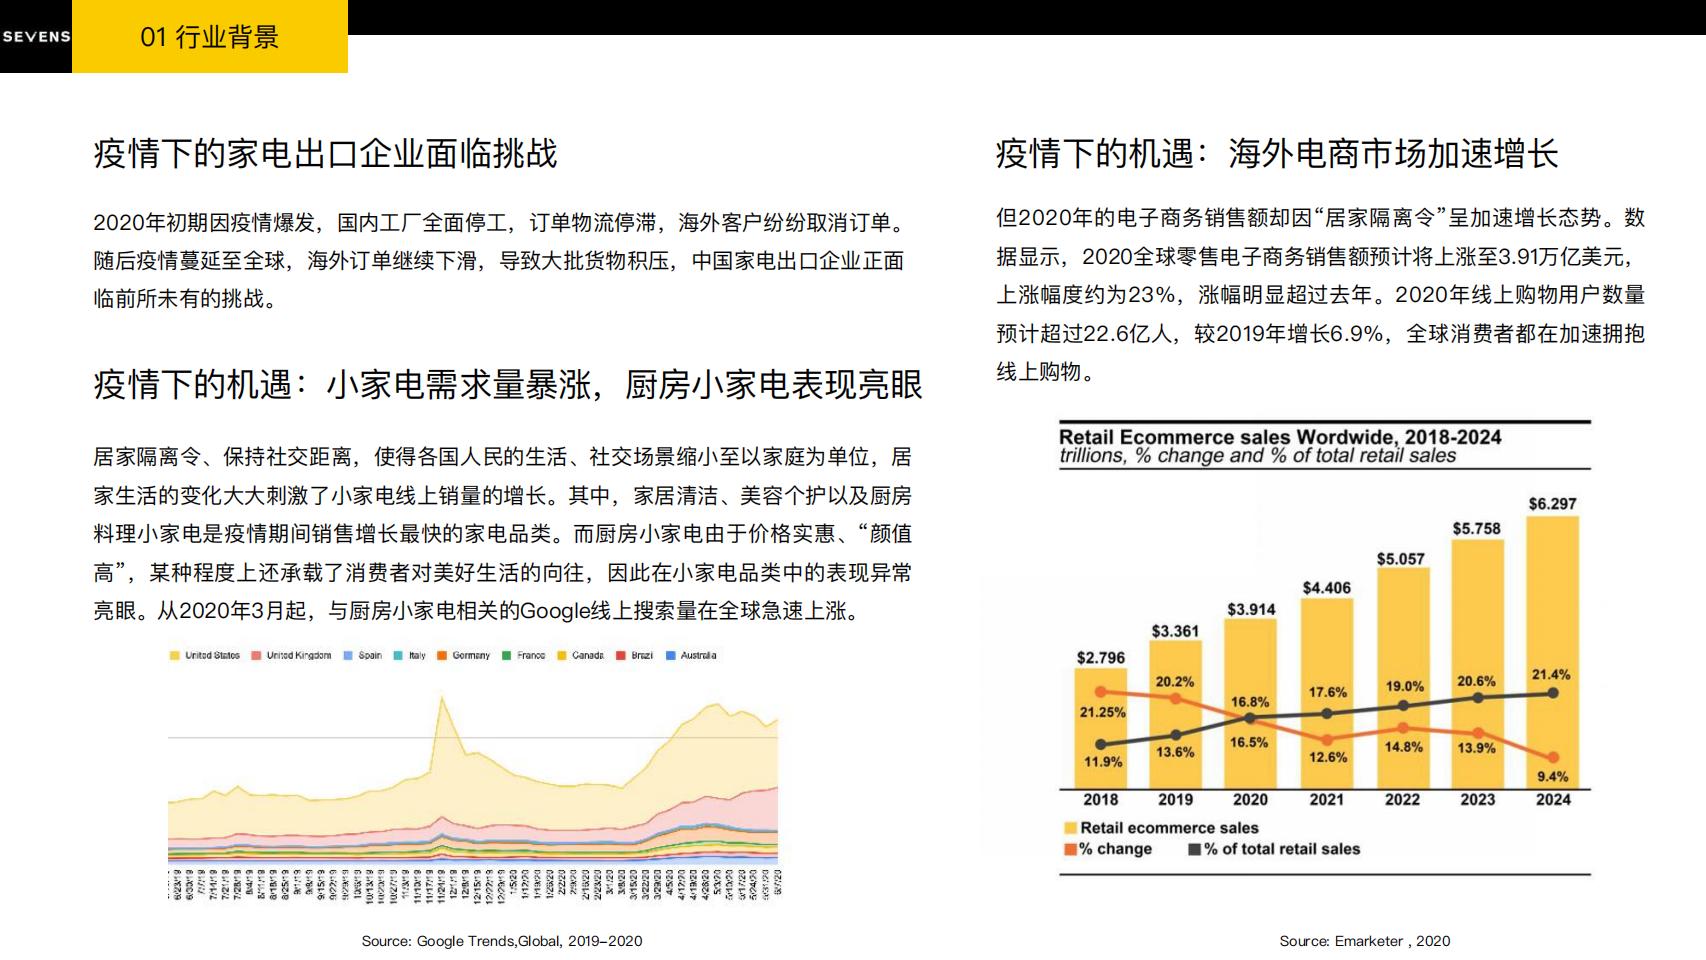Click the France legend entry
The width and height of the screenshot is (1706, 960).
pyautogui.click(x=524, y=656)
